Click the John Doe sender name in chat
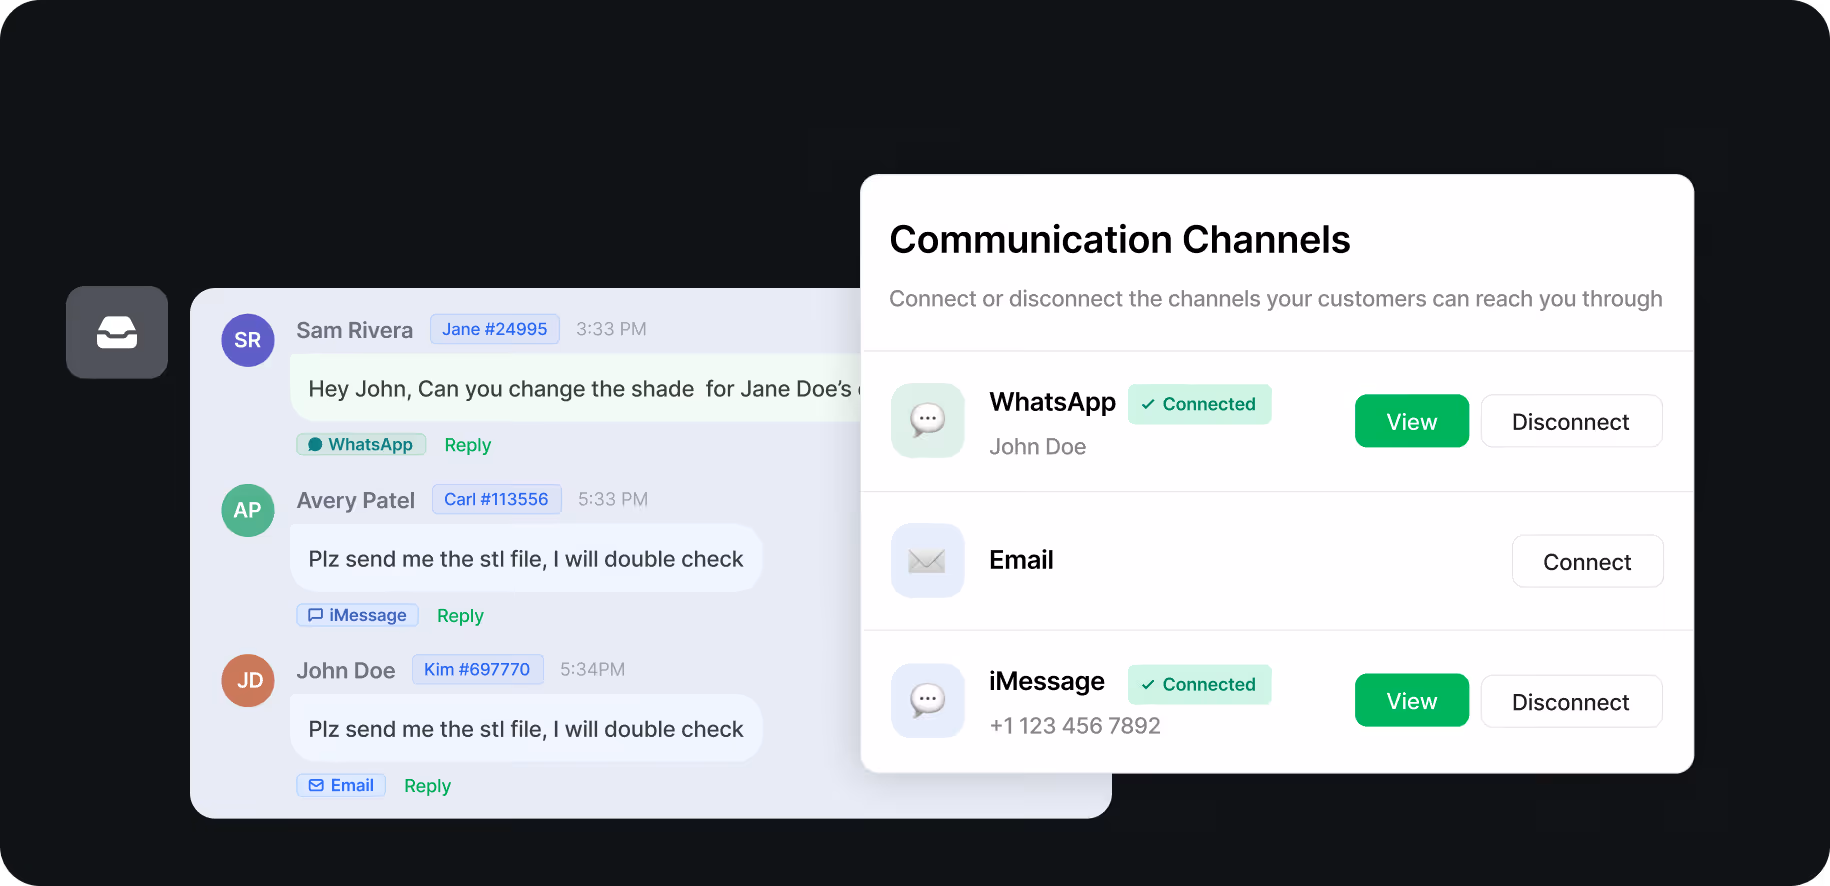 click(x=346, y=670)
